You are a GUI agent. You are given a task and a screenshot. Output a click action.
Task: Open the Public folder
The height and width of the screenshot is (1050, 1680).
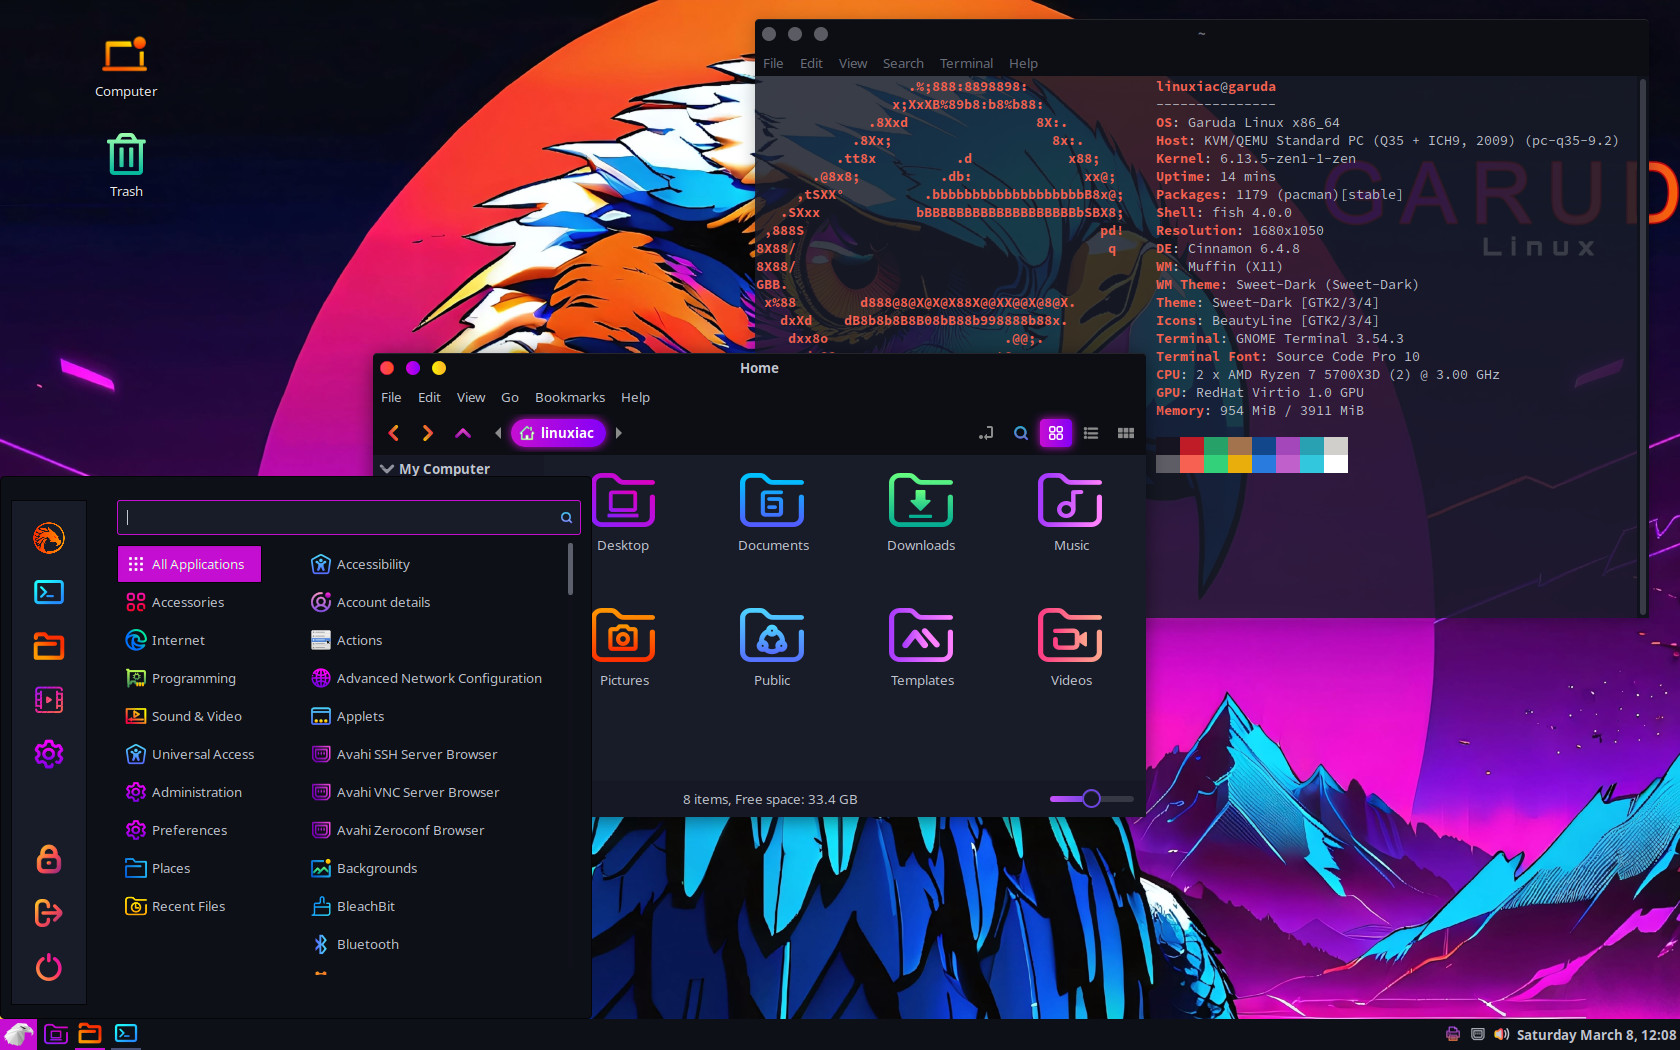[772, 648]
